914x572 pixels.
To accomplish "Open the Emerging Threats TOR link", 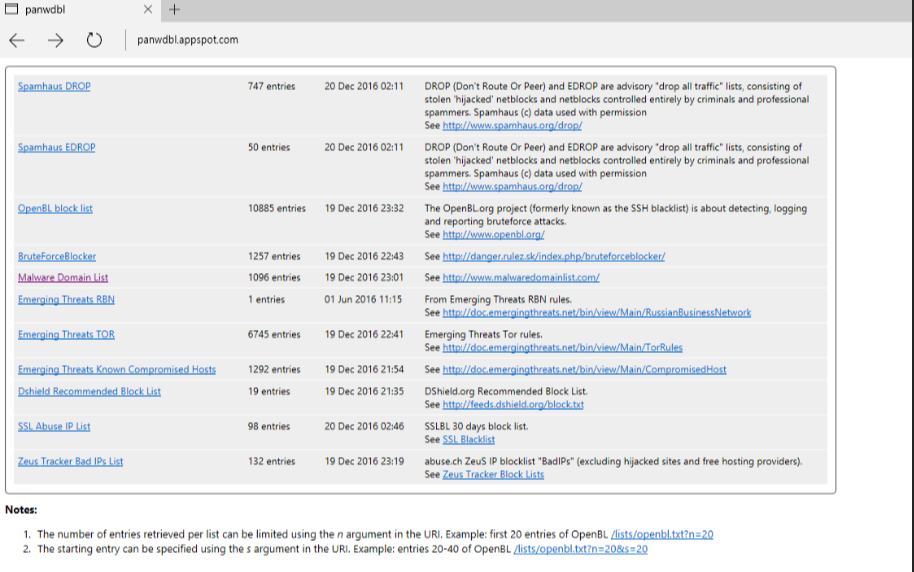I will 66,335.
